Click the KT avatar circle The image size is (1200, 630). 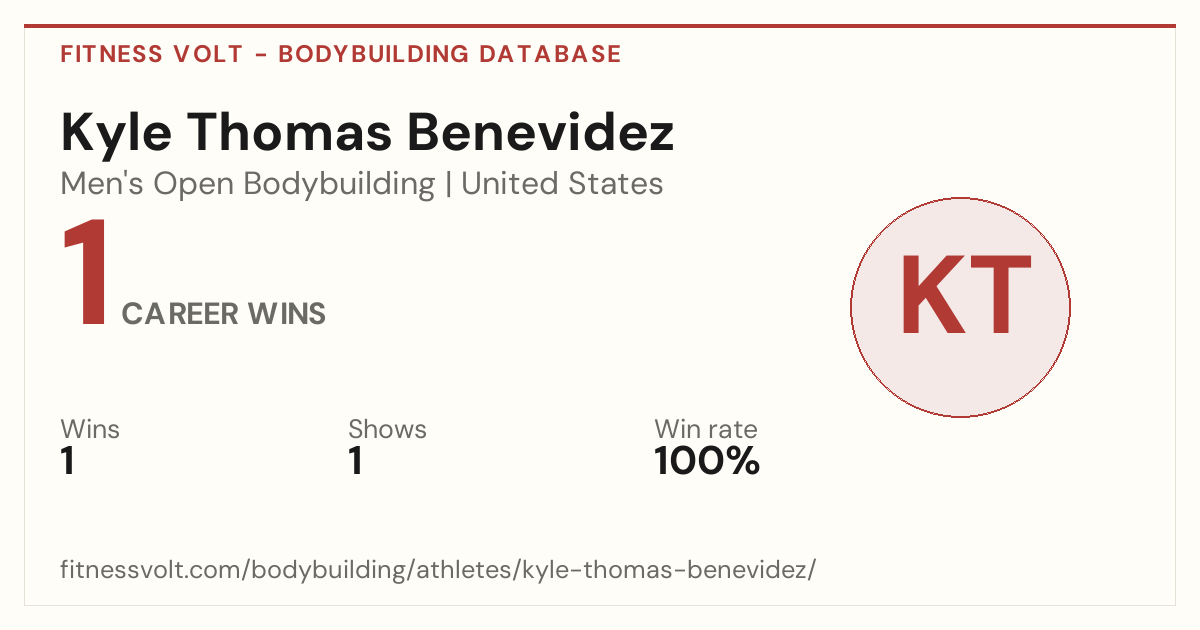click(x=960, y=307)
